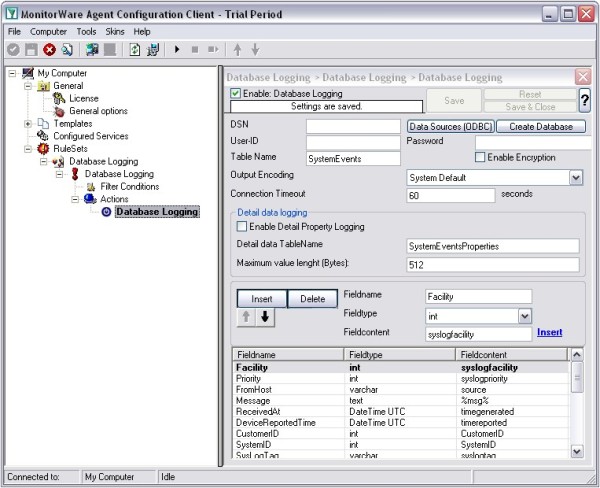Click the General options icon
600x488 pixels.
59,111
